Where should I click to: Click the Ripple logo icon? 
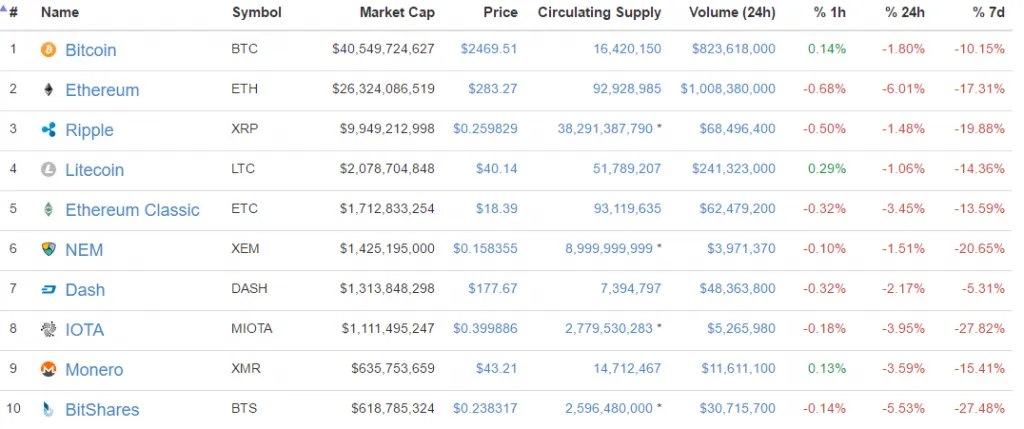(x=48, y=130)
